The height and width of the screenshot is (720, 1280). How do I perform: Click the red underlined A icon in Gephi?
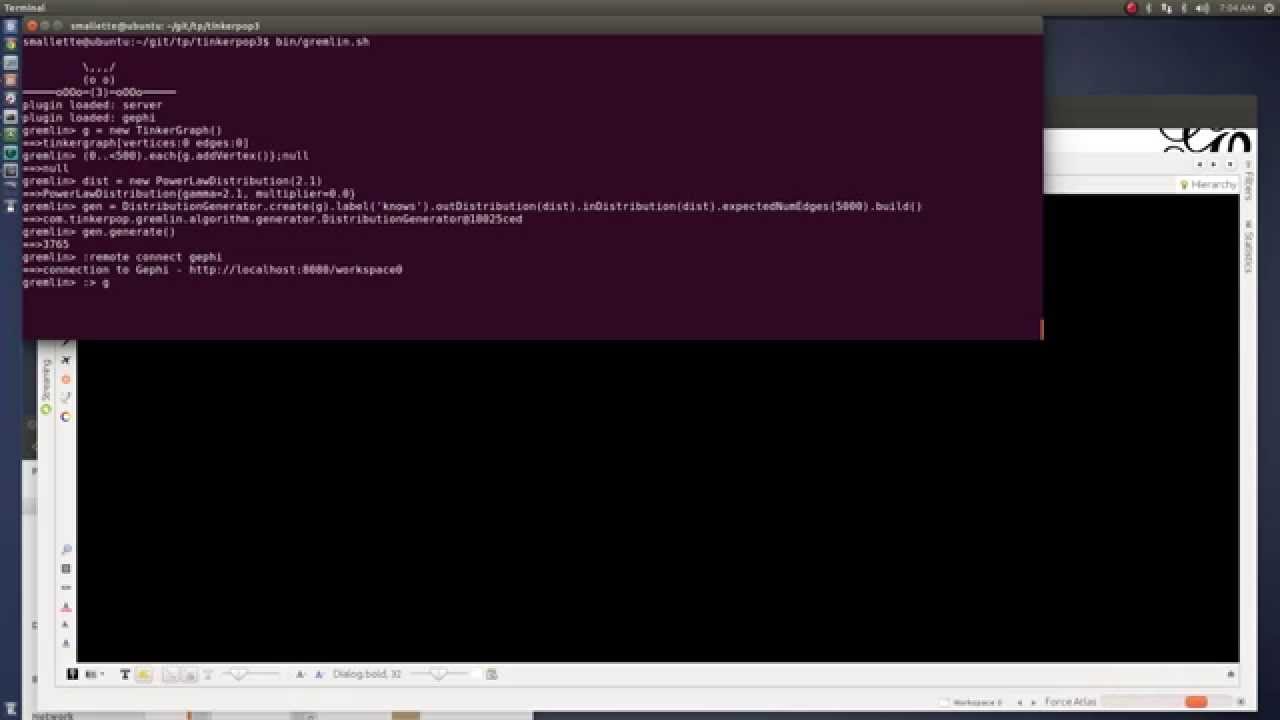[66, 607]
